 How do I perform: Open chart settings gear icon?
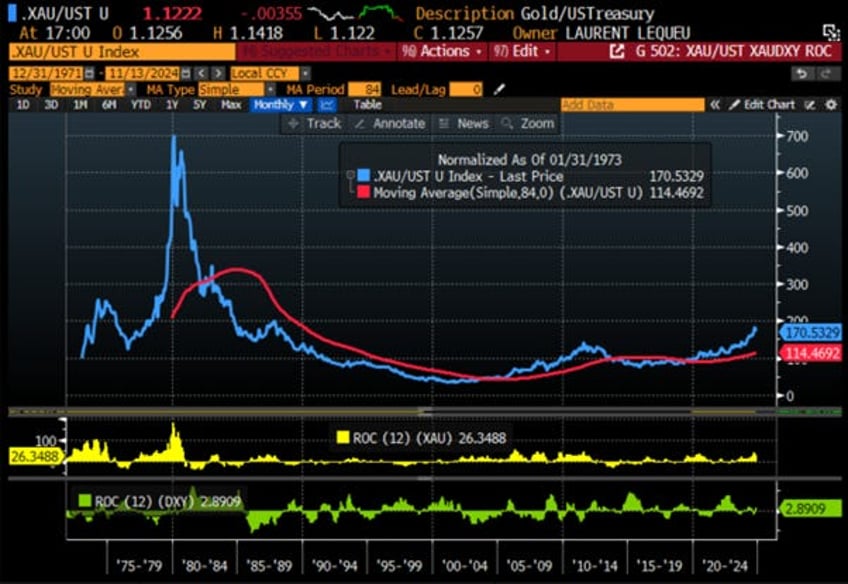point(831,105)
